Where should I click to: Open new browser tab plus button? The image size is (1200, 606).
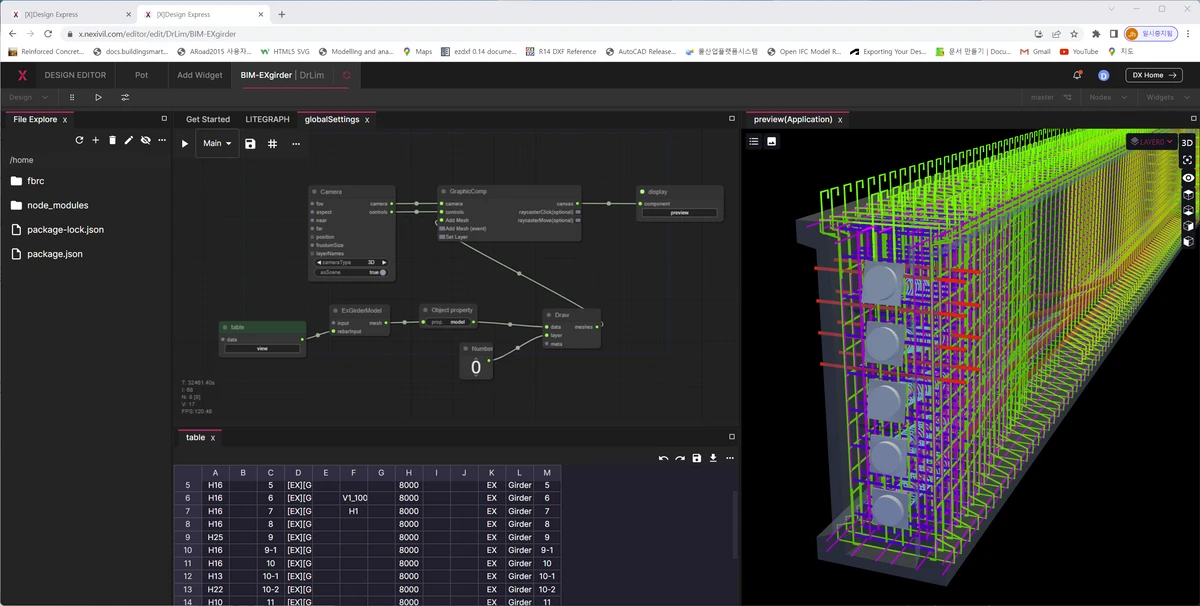(282, 15)
